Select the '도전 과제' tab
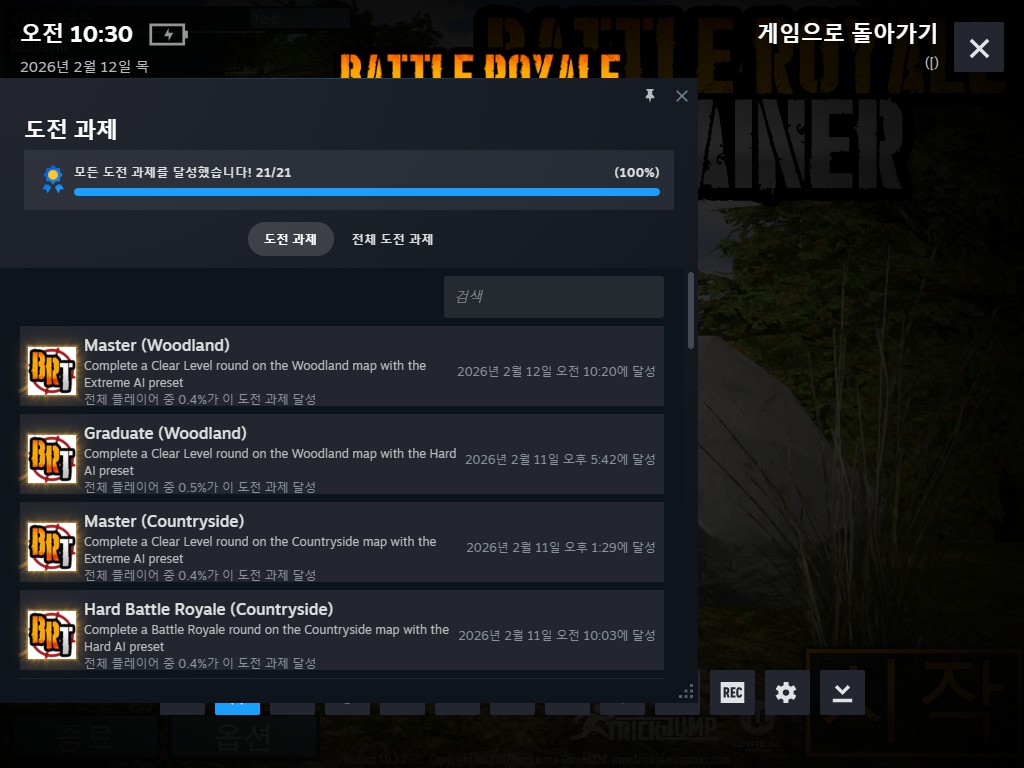1024x768 pixels. click(x=291, y=239)
